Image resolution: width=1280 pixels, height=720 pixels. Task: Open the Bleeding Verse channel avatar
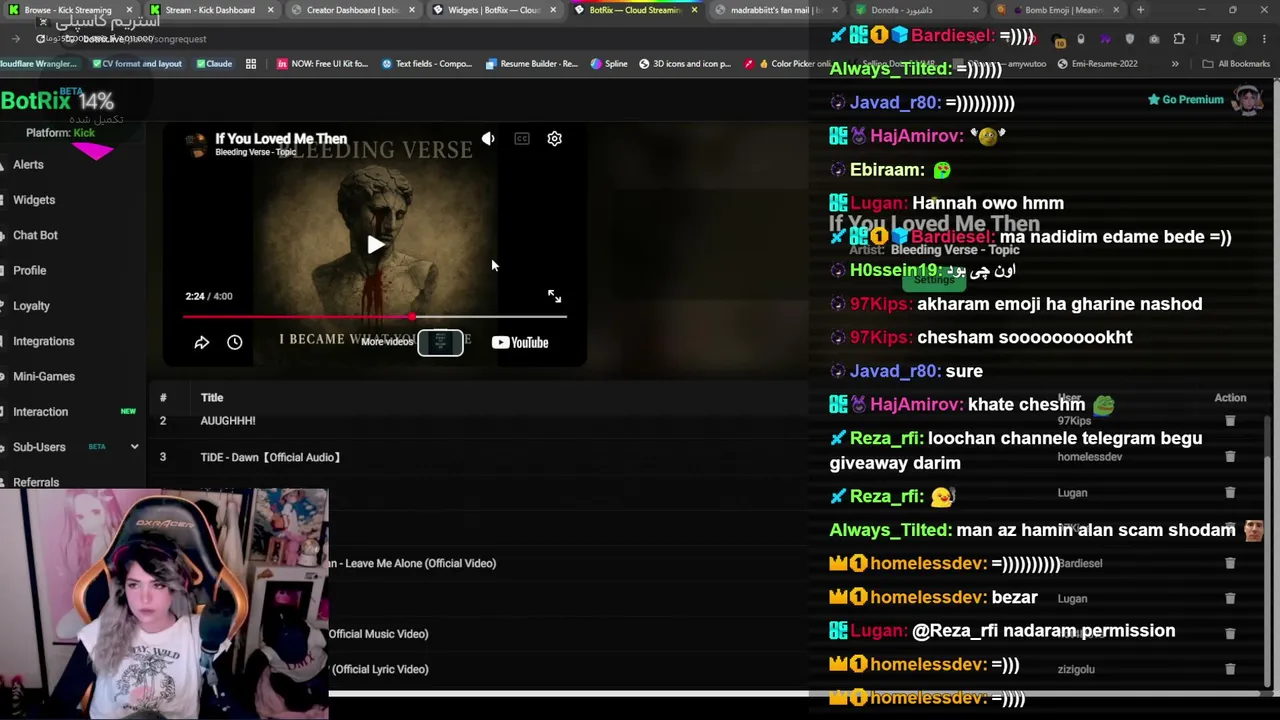pos(197,144)
